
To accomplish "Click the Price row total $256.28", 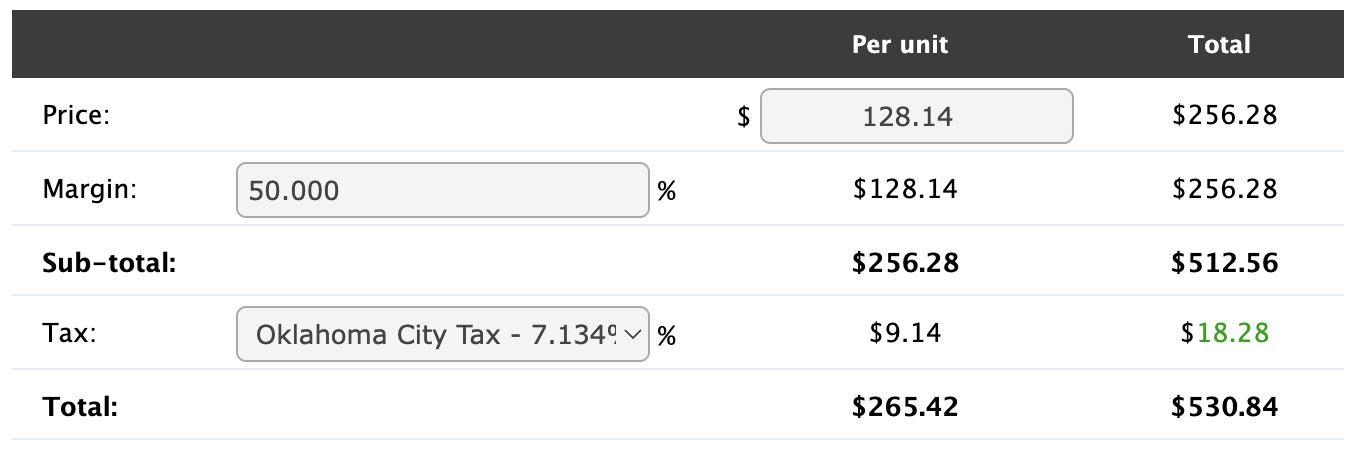I will click(x=1225, y=115).
